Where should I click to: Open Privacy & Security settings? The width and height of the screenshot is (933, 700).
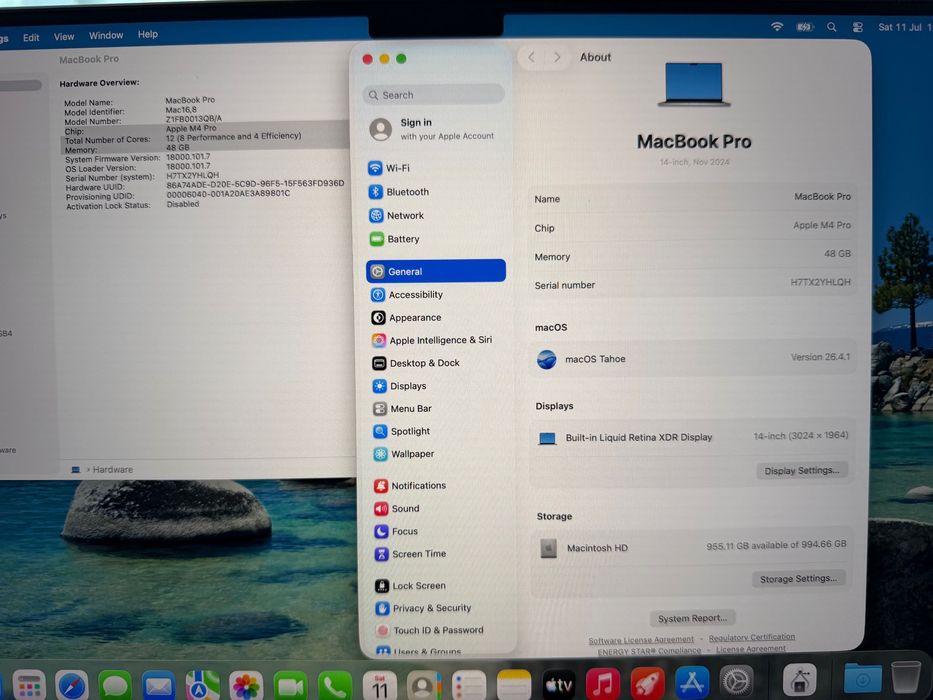coord(423,608)
